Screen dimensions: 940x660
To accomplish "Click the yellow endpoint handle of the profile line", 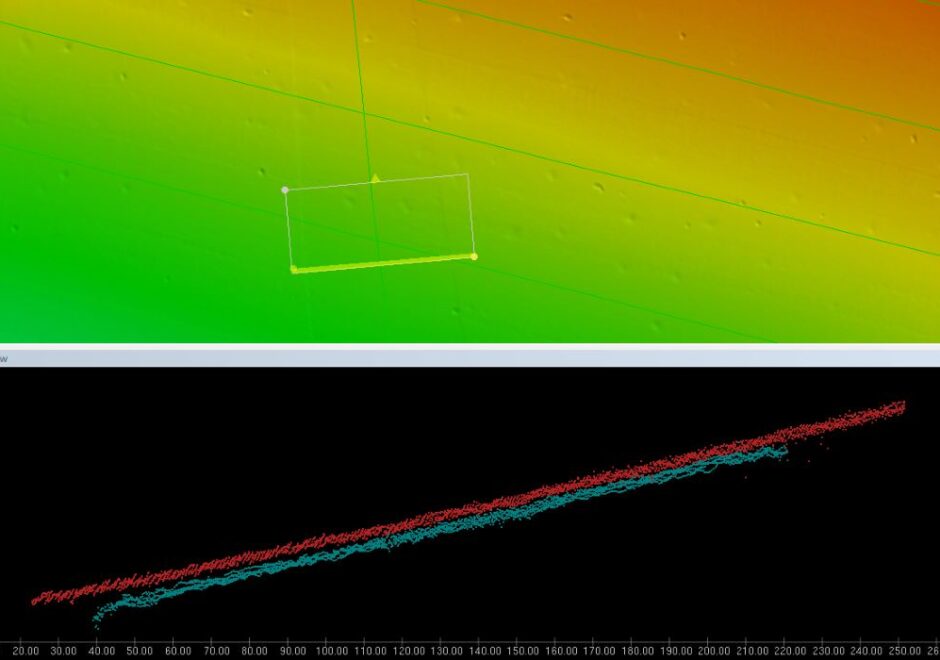I will point(473,257).
